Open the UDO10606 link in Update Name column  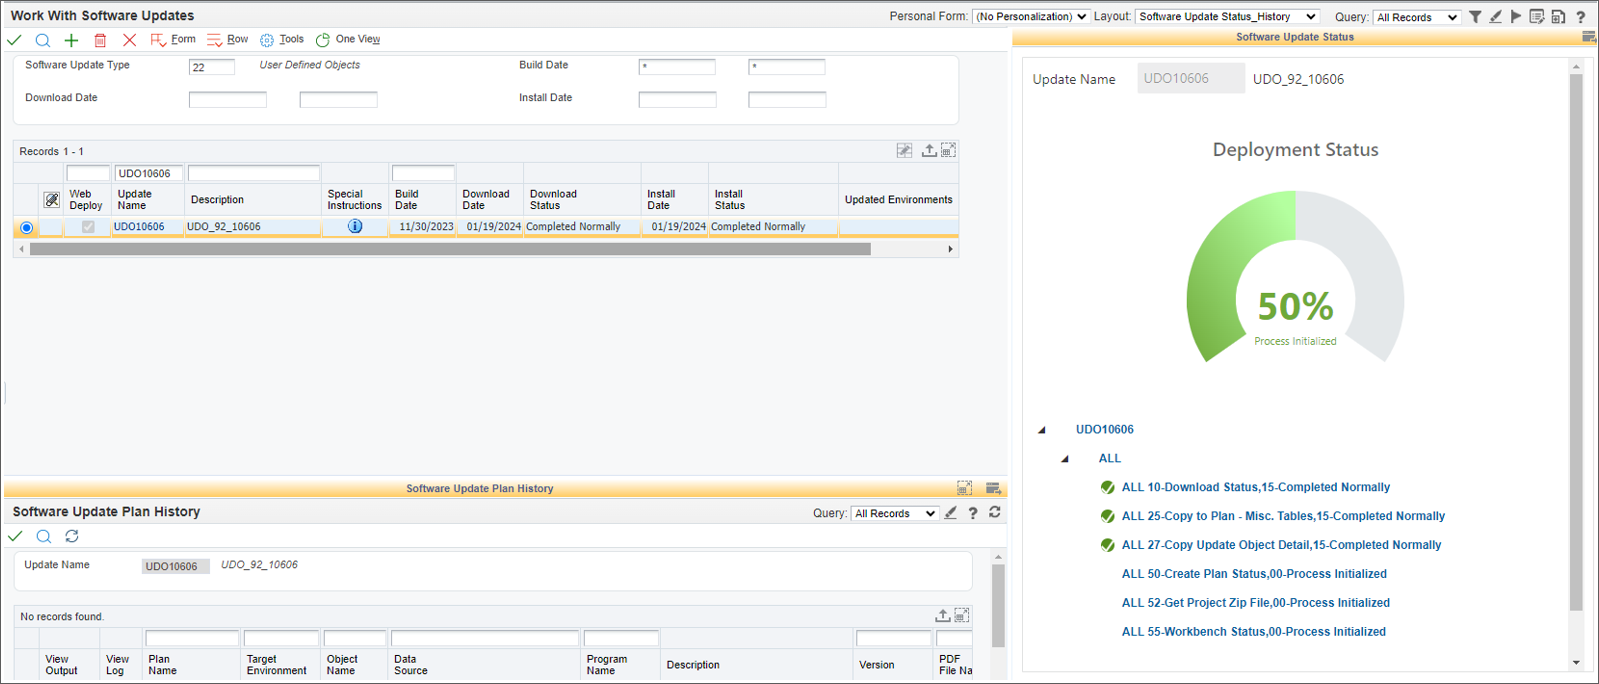point(139,227)
